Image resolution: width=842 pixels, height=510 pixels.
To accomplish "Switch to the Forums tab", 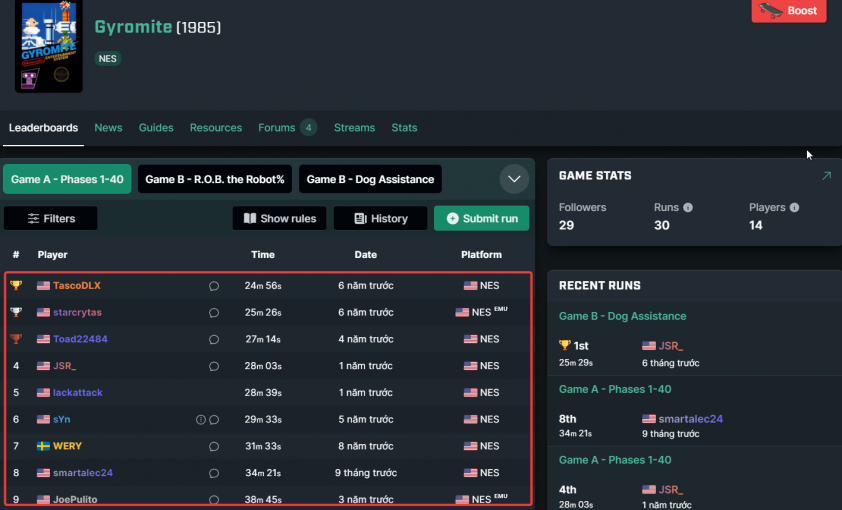I will pos(277,128).
